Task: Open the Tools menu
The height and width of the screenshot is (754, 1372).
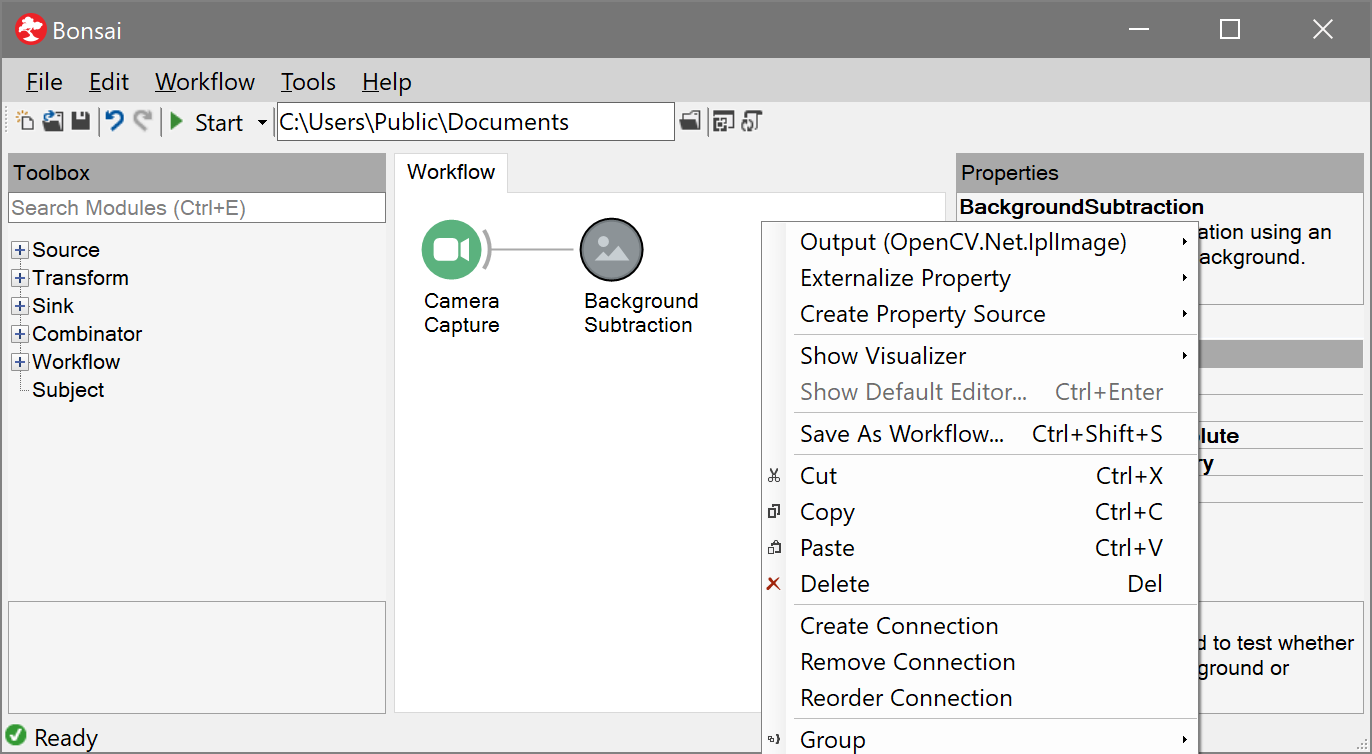Action: pyautogui.click(x=308, y=82)
